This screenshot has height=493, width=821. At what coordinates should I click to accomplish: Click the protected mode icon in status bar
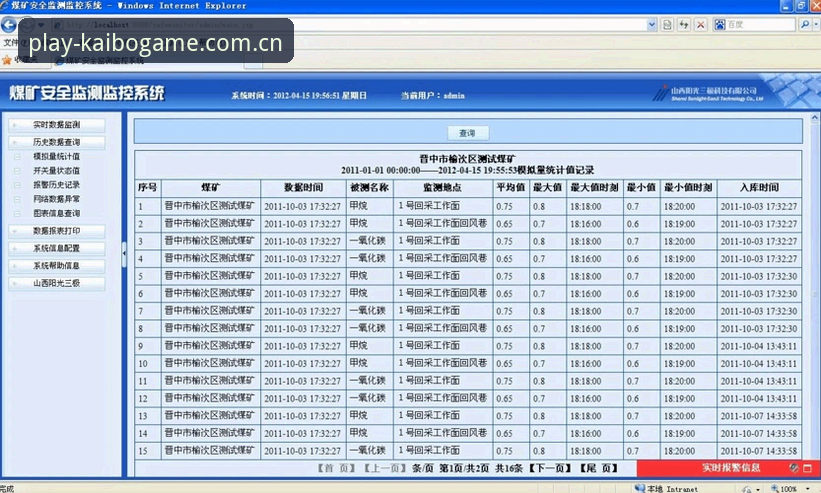tap(747, 489)
